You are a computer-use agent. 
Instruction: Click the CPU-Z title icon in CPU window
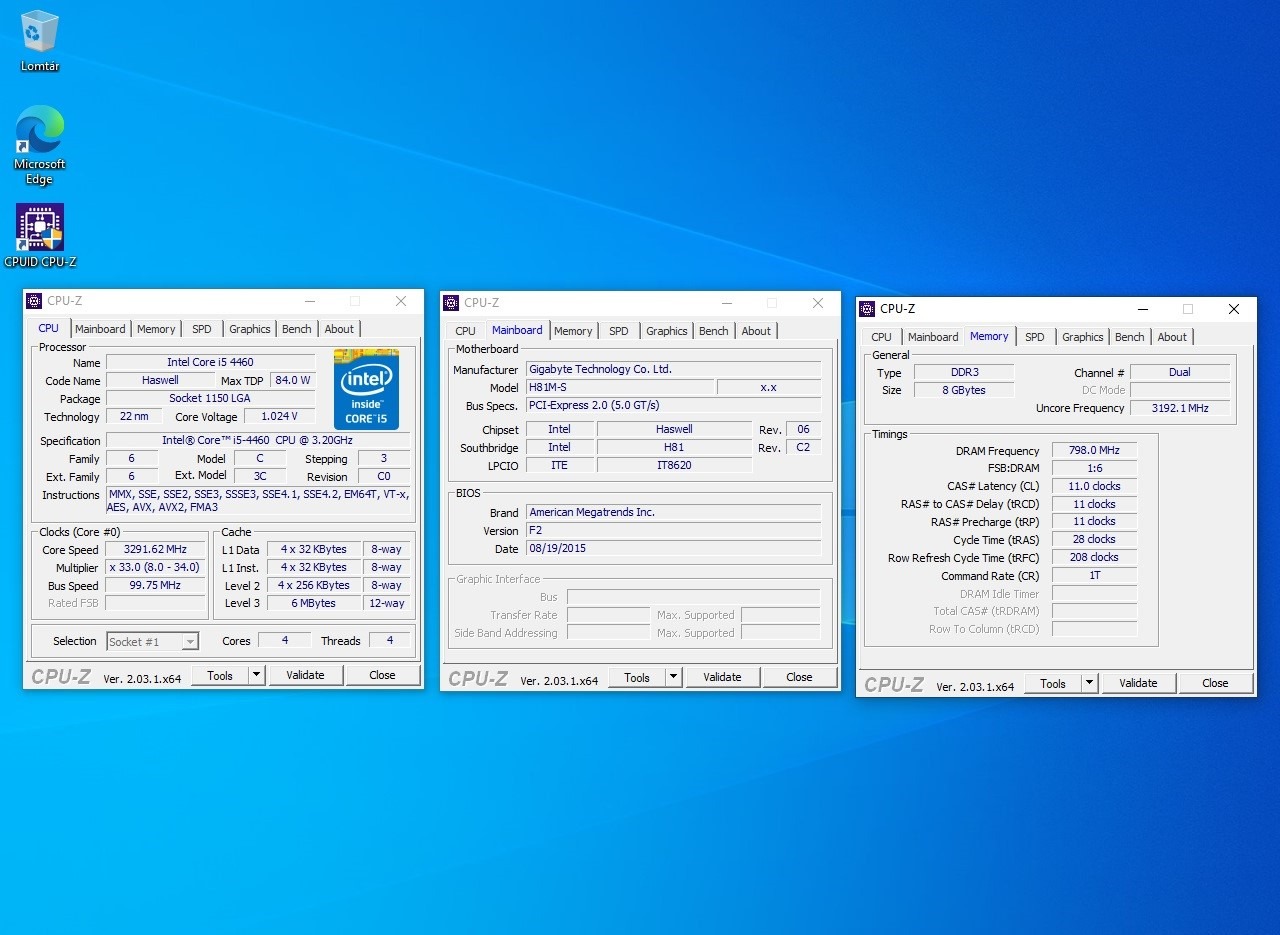(x=34, y=301)
